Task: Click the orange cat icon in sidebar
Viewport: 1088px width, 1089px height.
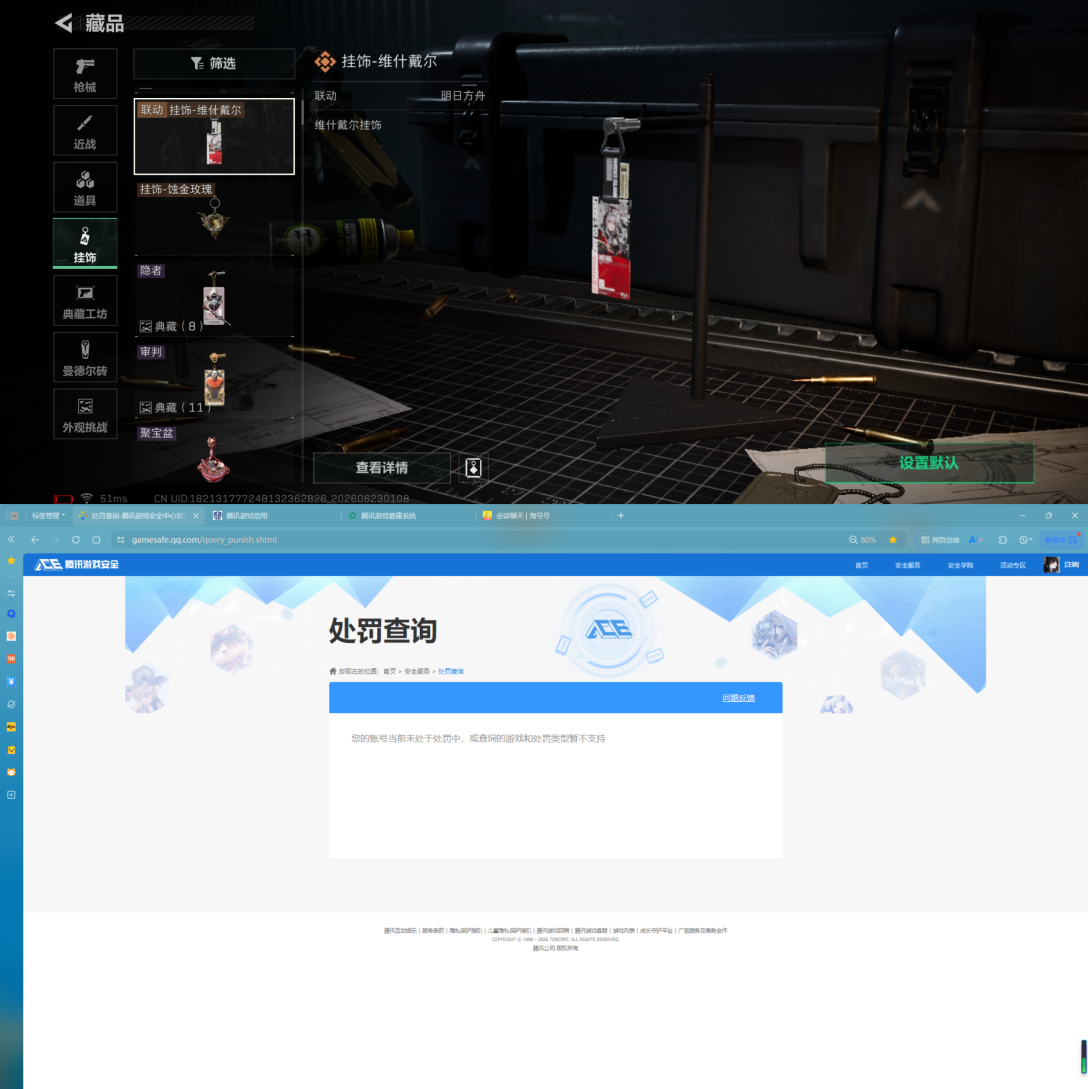Action: (11, 772)
